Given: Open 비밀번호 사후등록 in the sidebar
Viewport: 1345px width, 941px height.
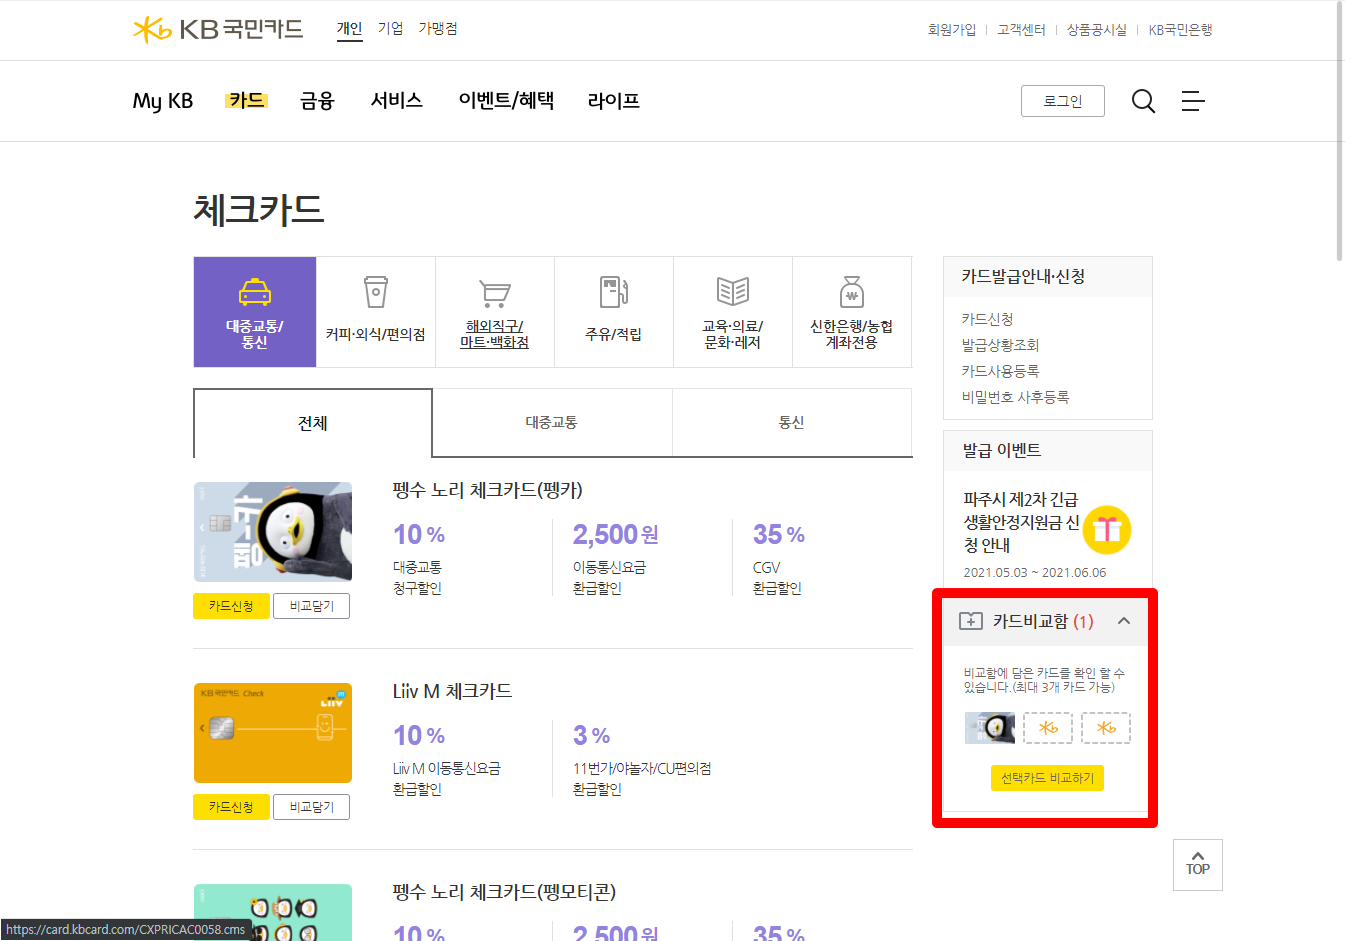Looking at the screenshot, I should 1015,397.
